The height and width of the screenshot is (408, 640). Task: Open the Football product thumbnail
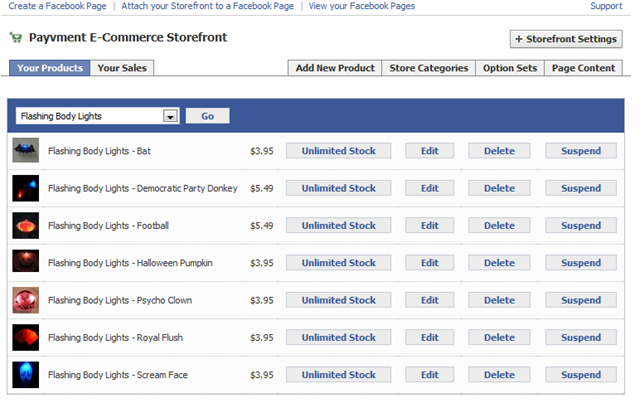click(26, 226)
